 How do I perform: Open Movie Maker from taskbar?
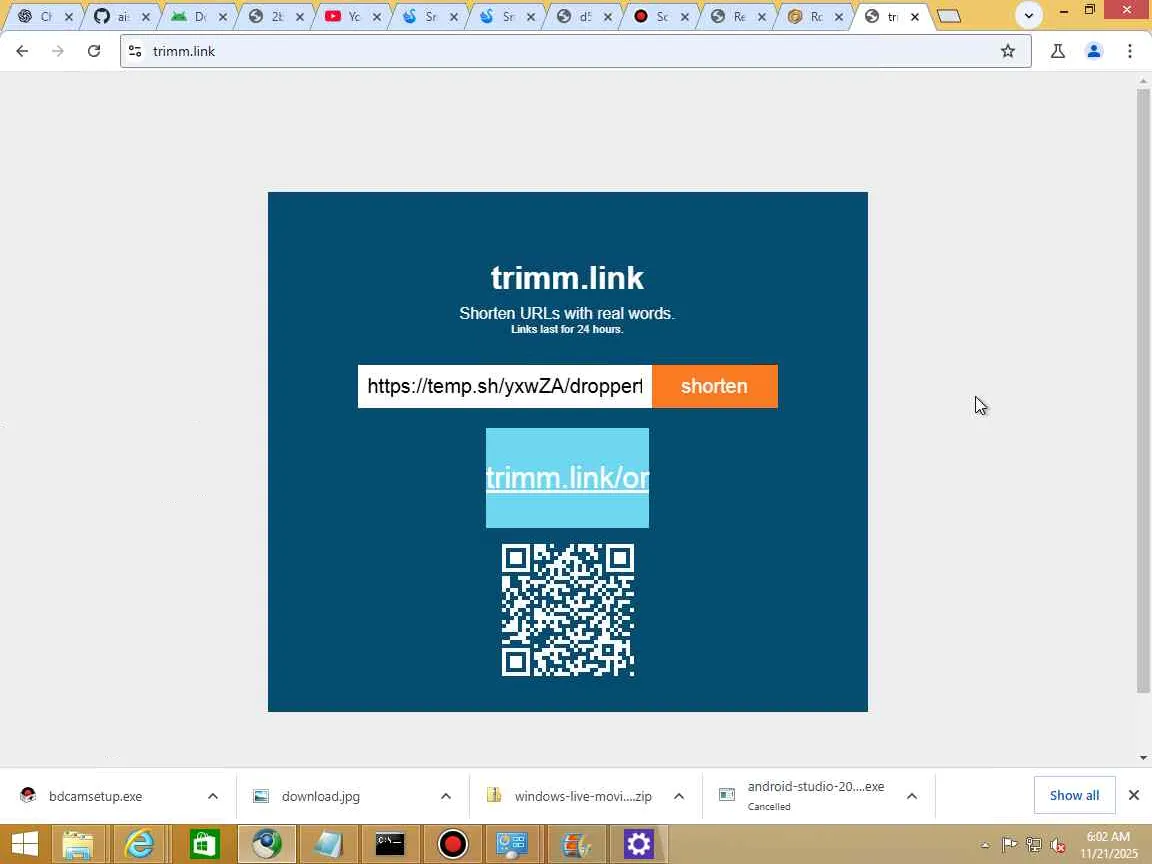[575, 845]
